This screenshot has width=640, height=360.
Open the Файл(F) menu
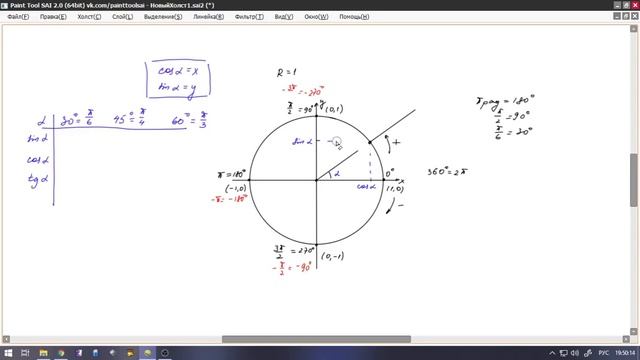(18, 17)
